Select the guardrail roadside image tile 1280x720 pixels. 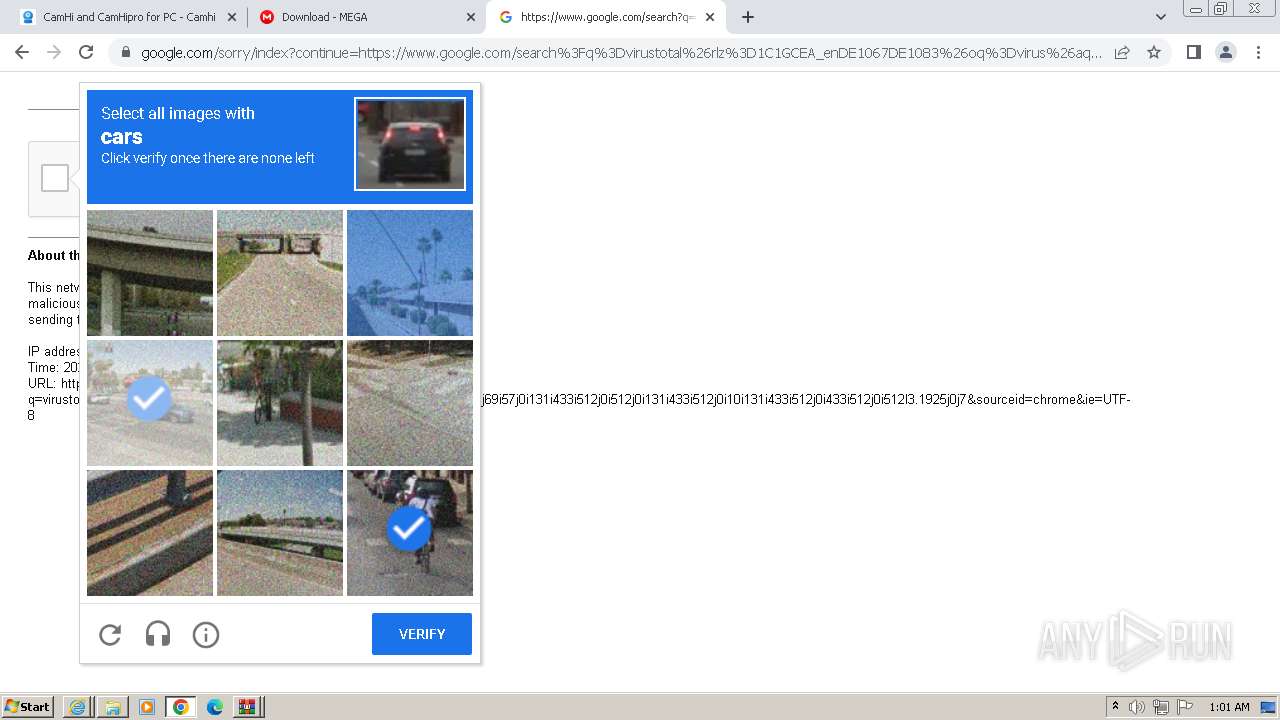[280, 533]
